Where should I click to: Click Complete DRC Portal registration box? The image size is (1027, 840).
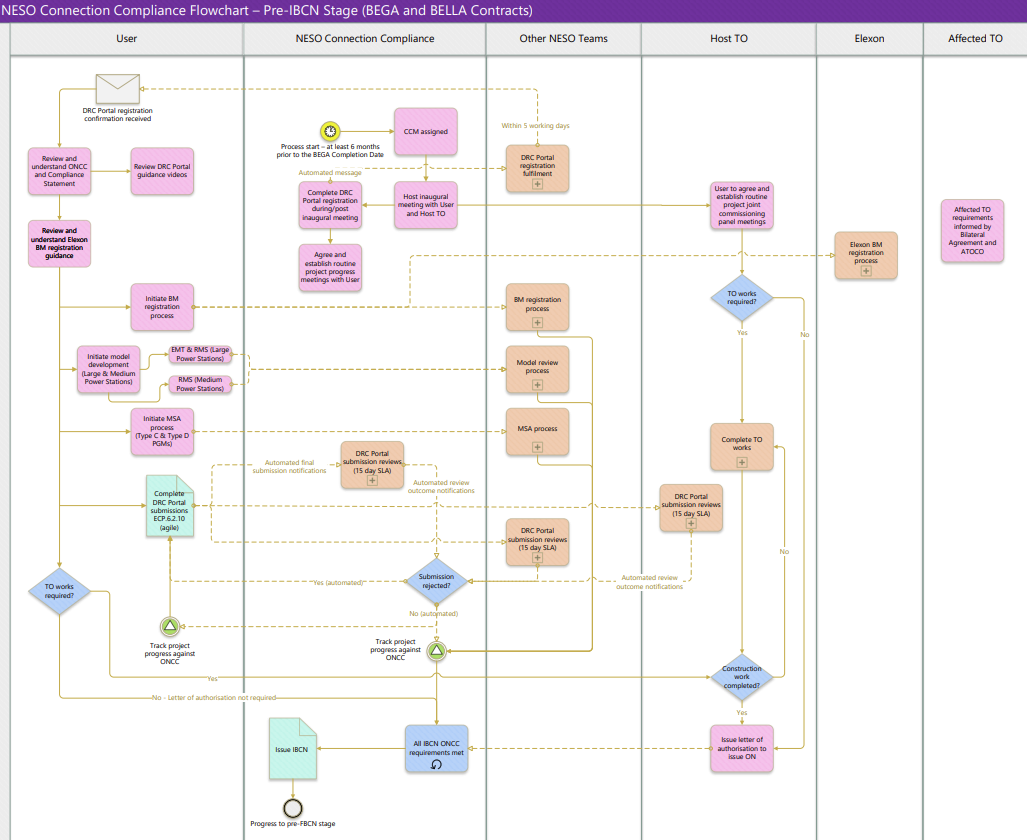(x=330, y=205)
